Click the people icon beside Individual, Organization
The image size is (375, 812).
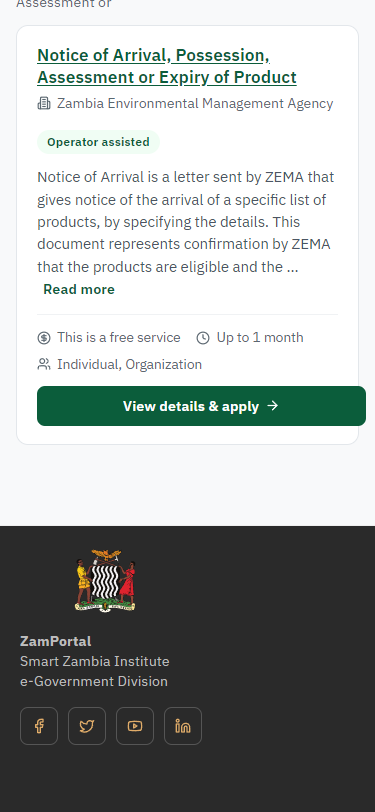pos(44,365)
